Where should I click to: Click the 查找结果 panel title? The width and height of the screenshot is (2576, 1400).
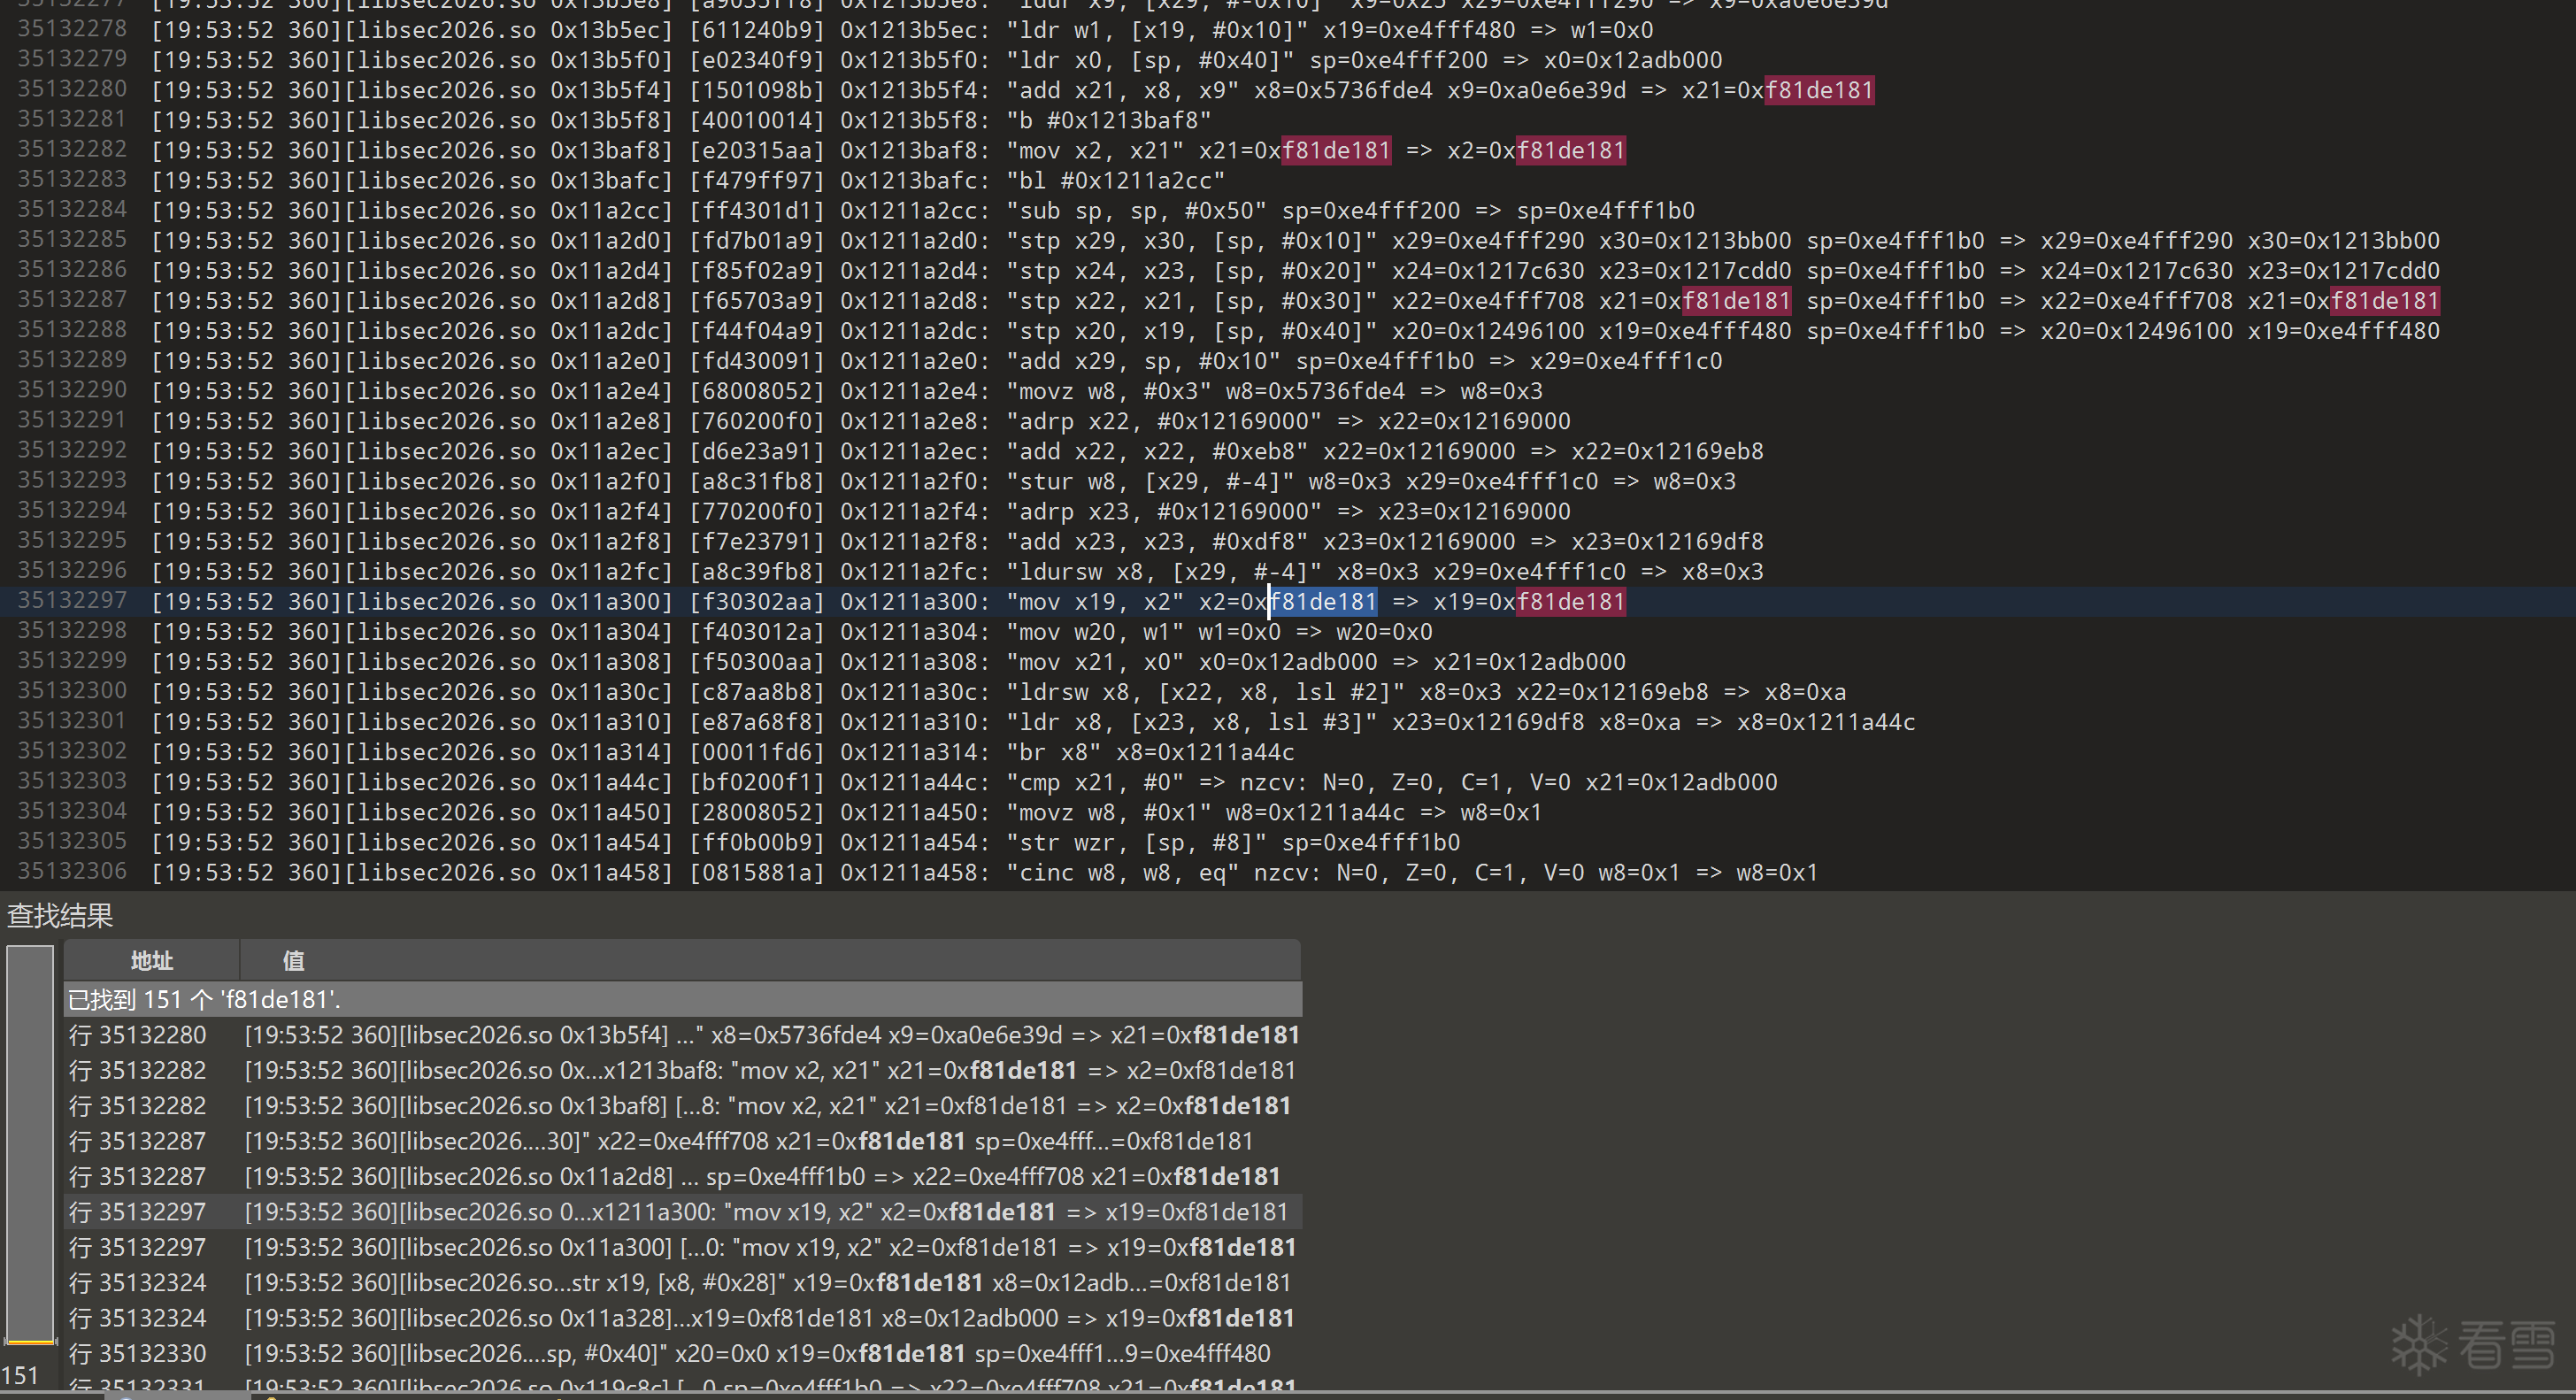[60, 915]
